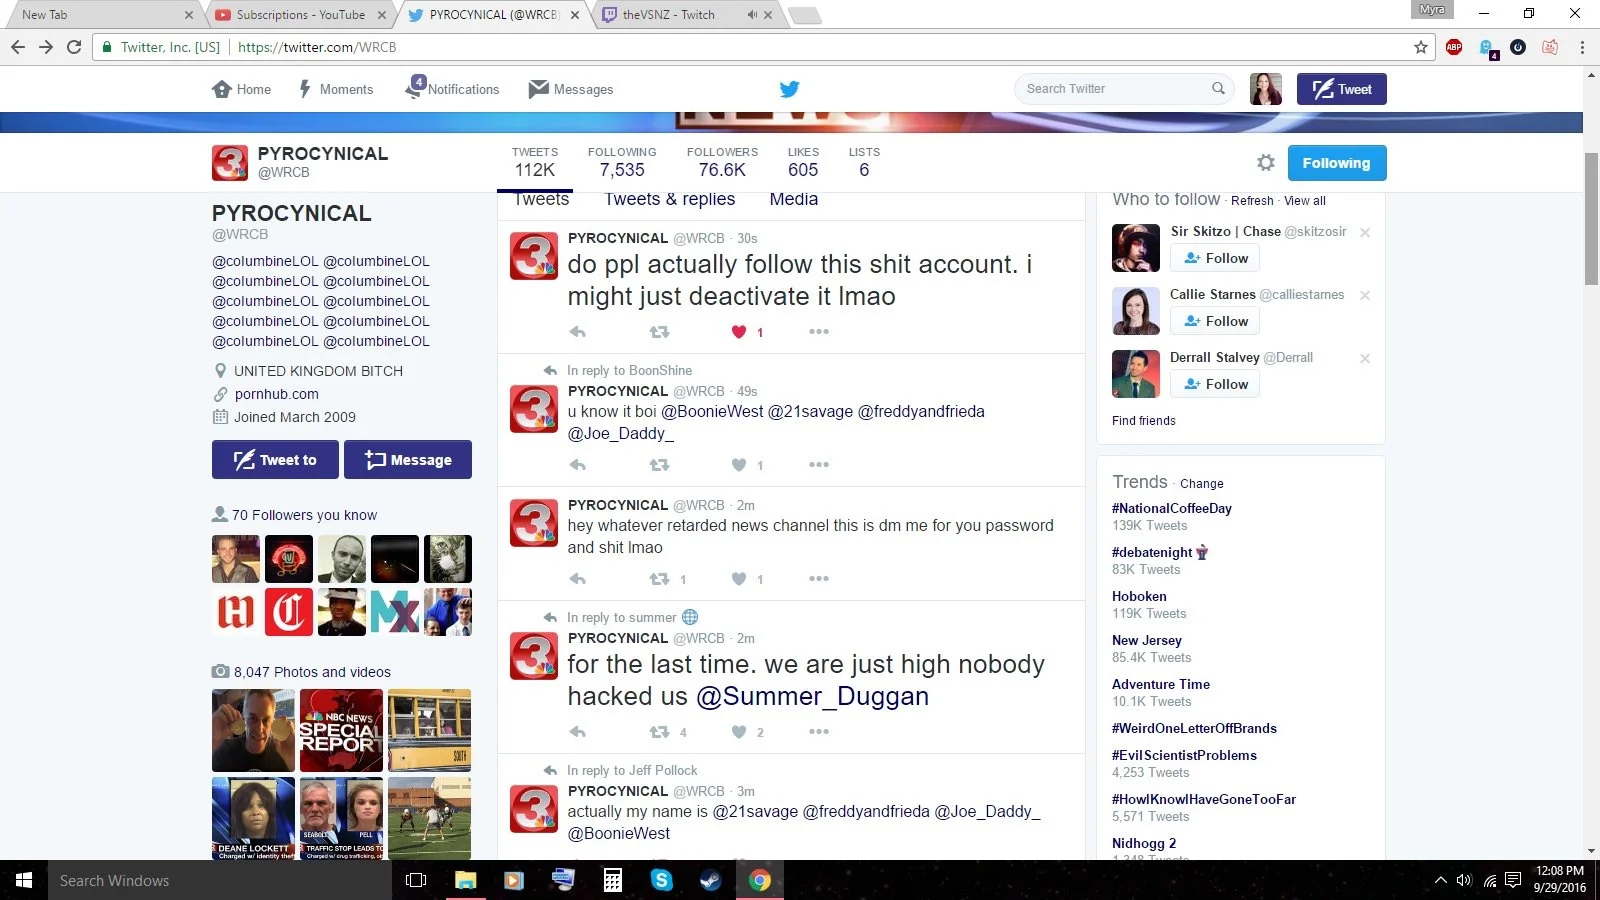
Task: Like the 'hey whatever' news channel tweet
Action: pos(739,579)
